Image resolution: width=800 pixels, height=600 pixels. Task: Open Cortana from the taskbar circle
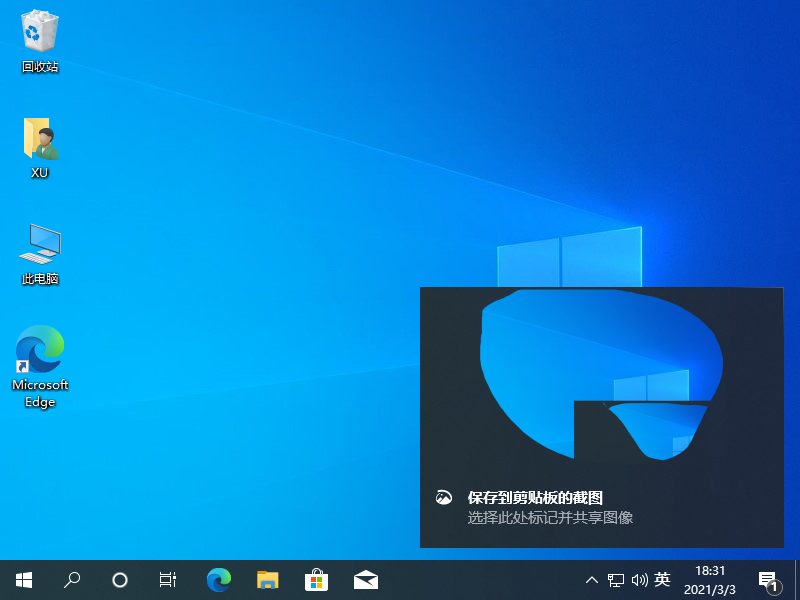coord(120,579)
